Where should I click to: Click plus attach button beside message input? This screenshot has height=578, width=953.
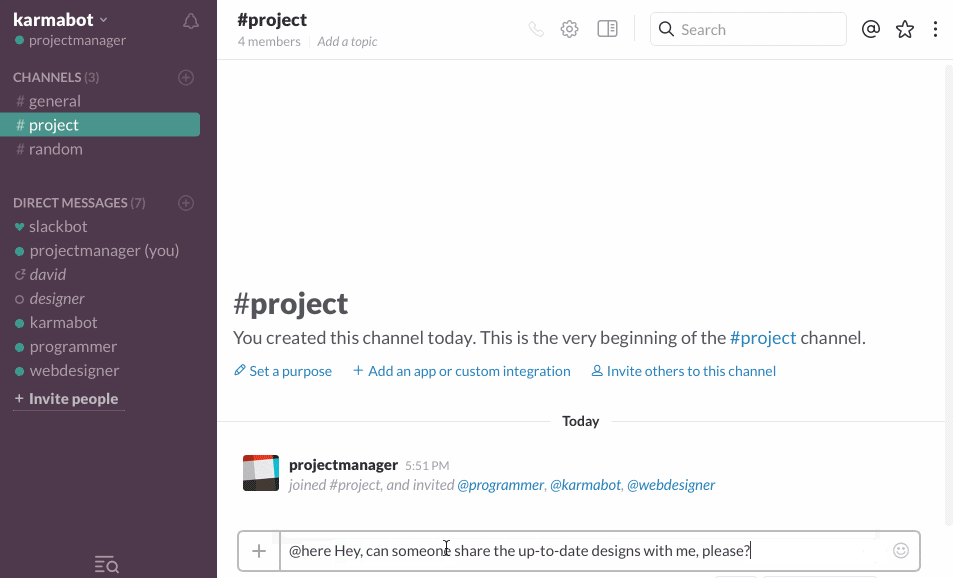click(x=259, y=551)
